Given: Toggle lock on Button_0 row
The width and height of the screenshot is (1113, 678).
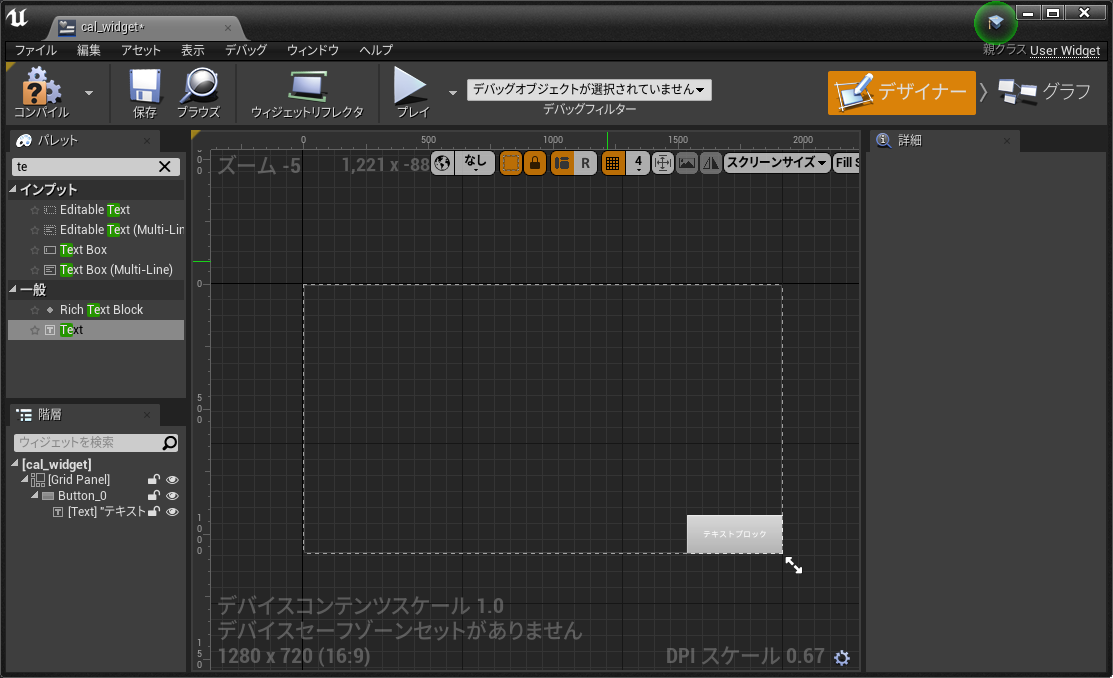Looking at the screenshot, I should pos(153,496).
